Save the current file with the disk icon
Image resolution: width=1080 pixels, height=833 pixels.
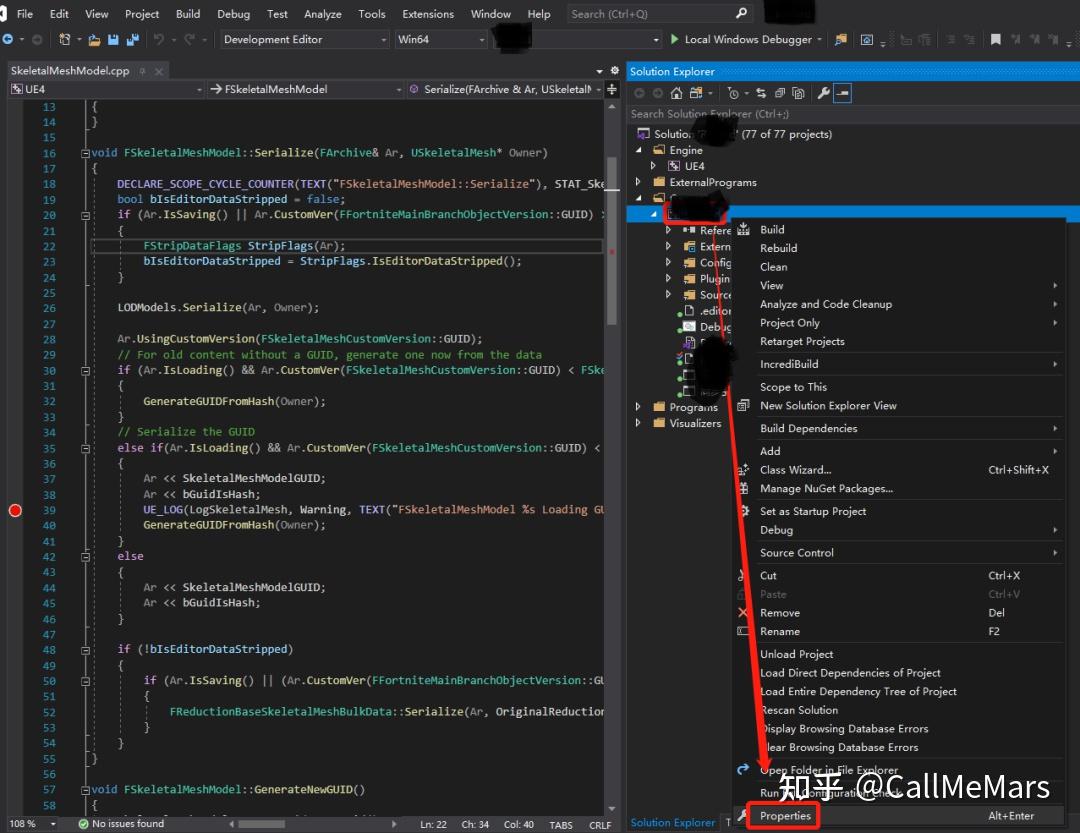tap(114, 40)
